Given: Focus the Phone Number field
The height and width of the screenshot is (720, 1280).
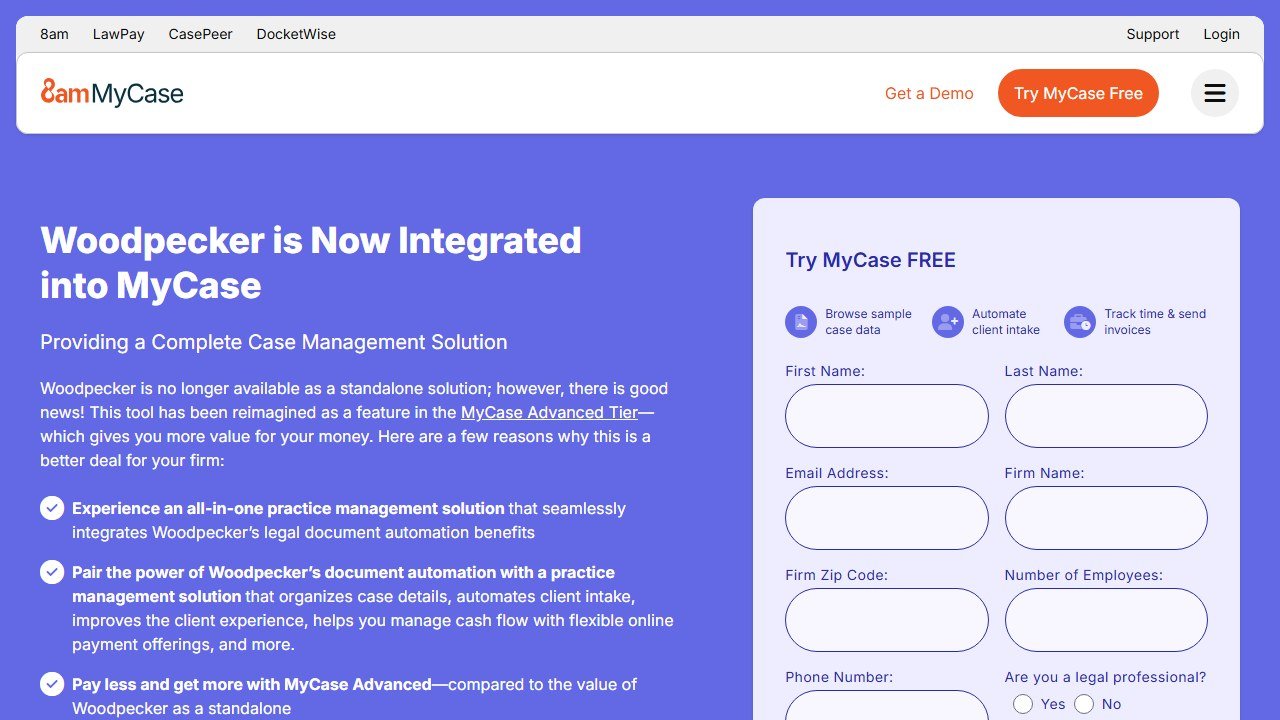Looking at the screenshot, I should pyautogui.click(x=887, y=705).
